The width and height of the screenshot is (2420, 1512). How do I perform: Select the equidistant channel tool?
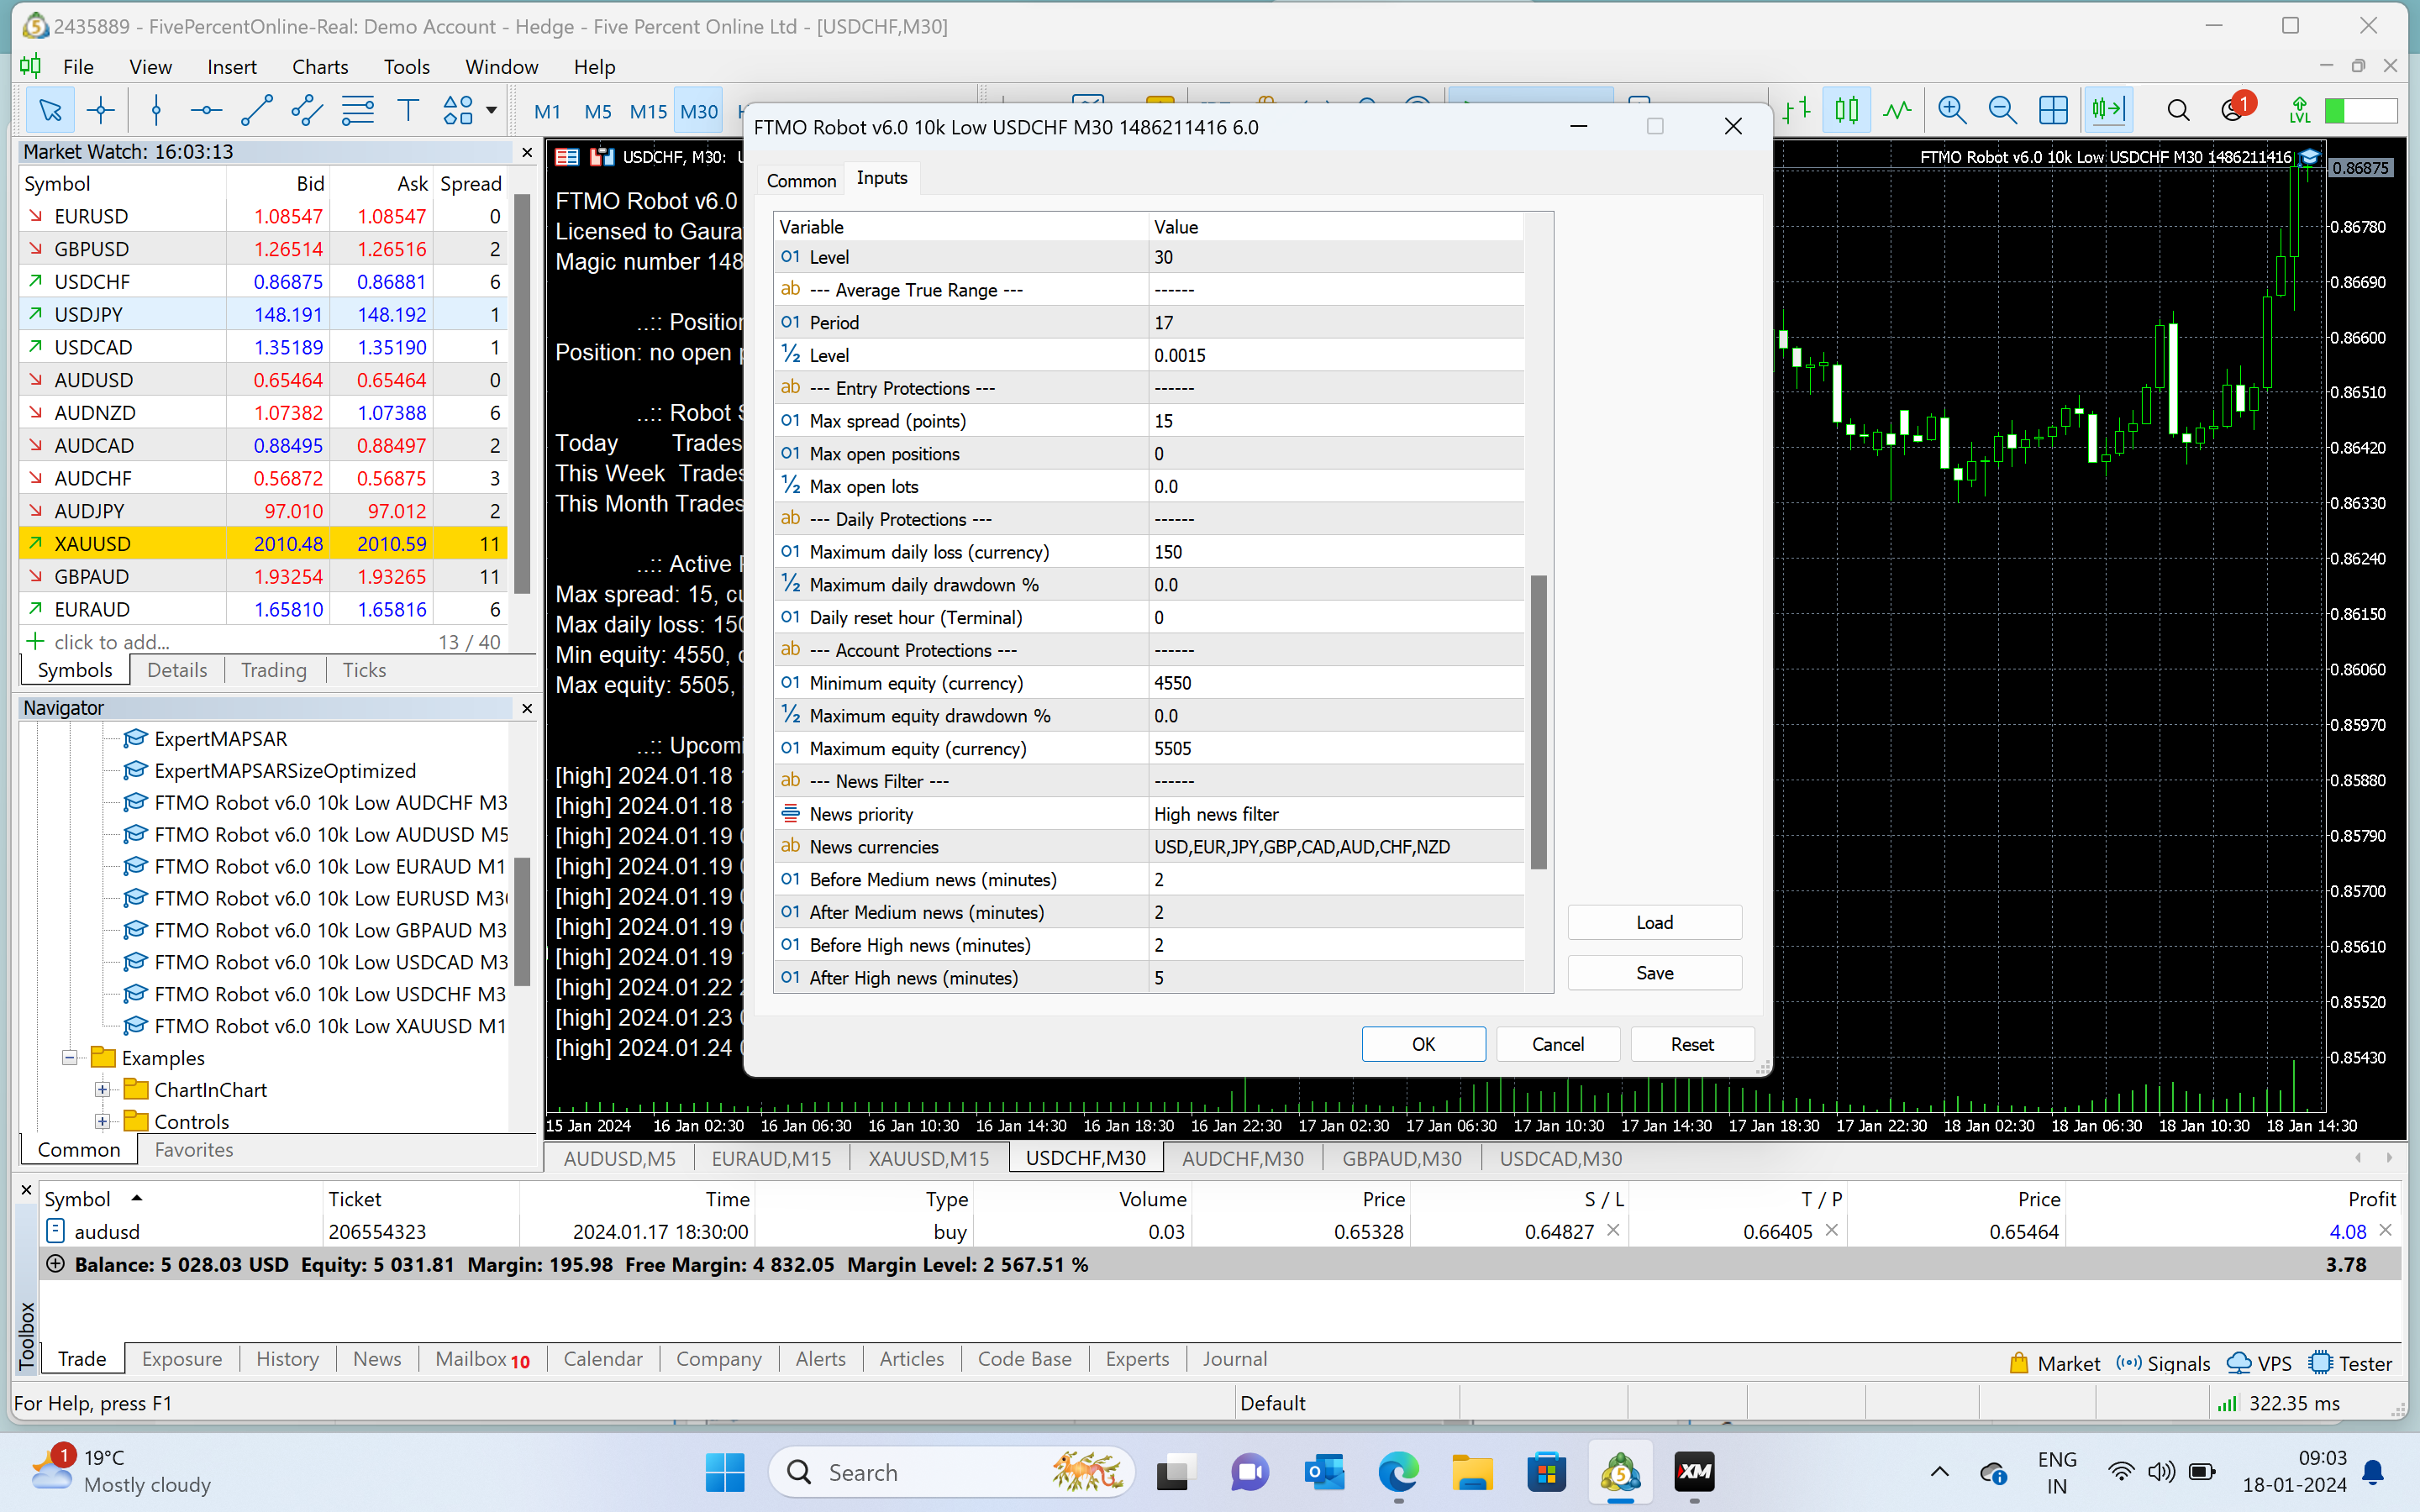point(307,110)
